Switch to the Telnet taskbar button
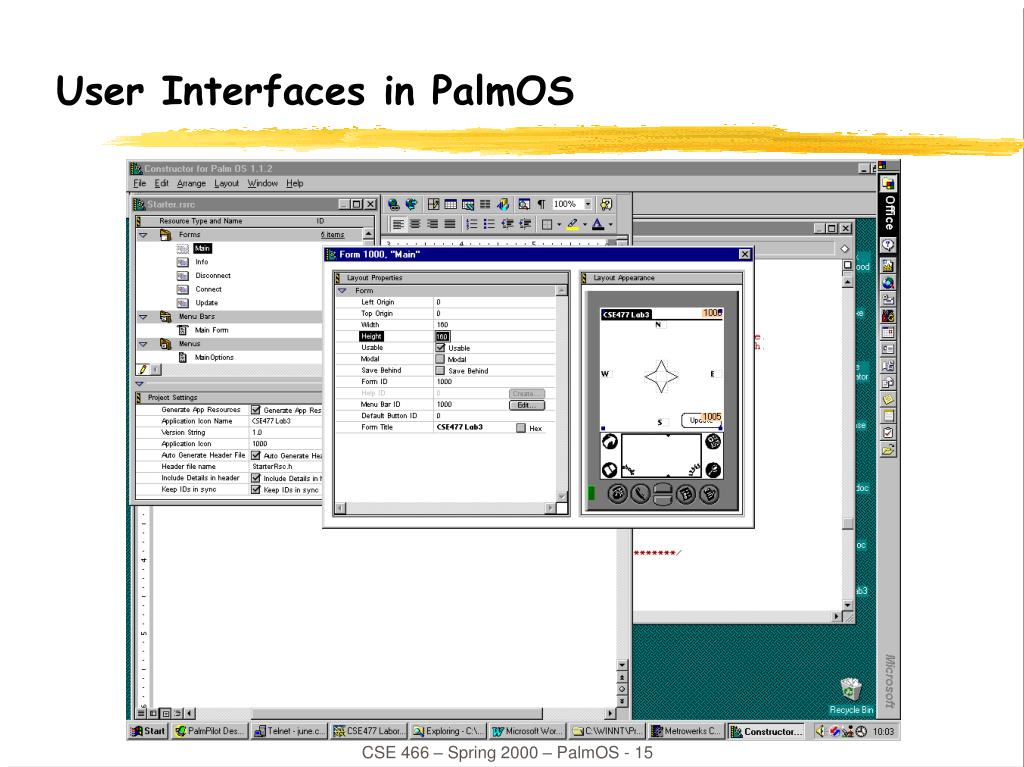 (x=288, y=731)
